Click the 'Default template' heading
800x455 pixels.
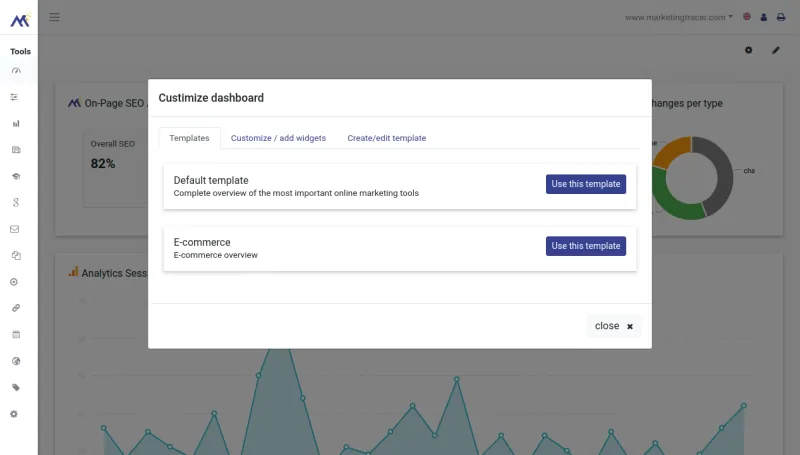[x=211, y=180]
